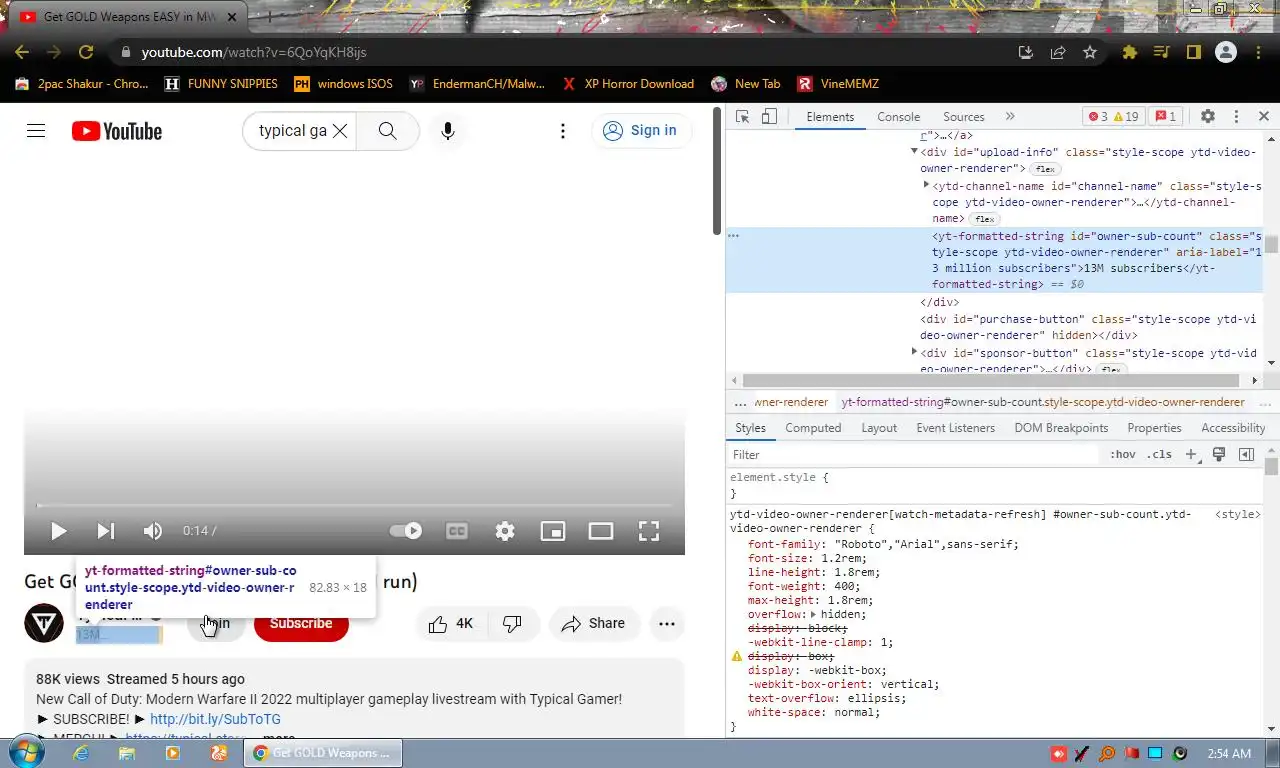Open more actions menu beside Share
Image resolution: width=1280 pixels, height=768 pixels.
(x=667, y=623)
